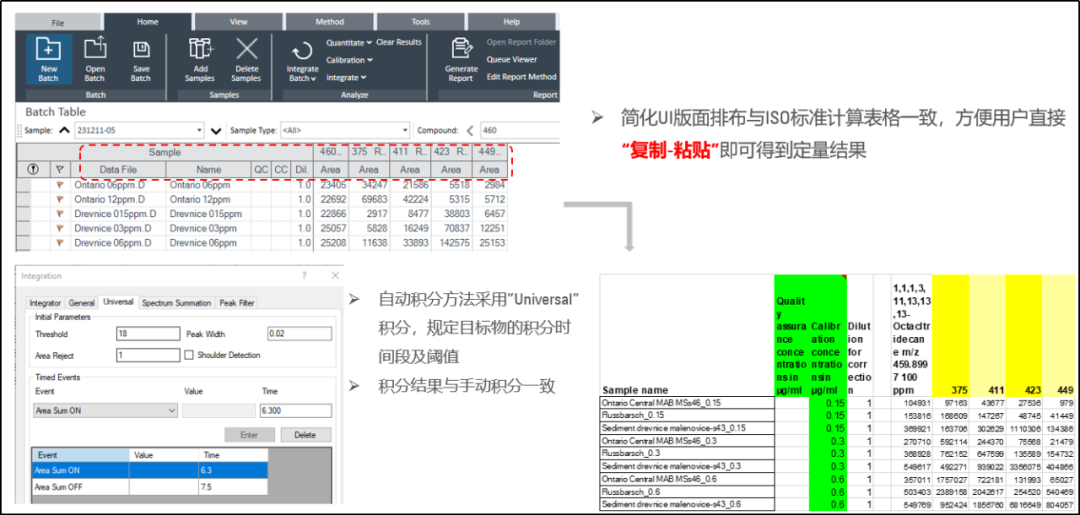Switch to the Tools ribbon tab
Viewport: 1080px width, 516px height.
click(421, 22)
